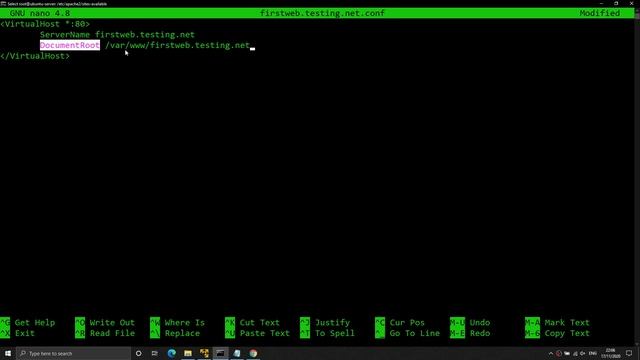Click the Cortana circle icon in taskbar
The image size is (640, 360).
coord(138,353)
